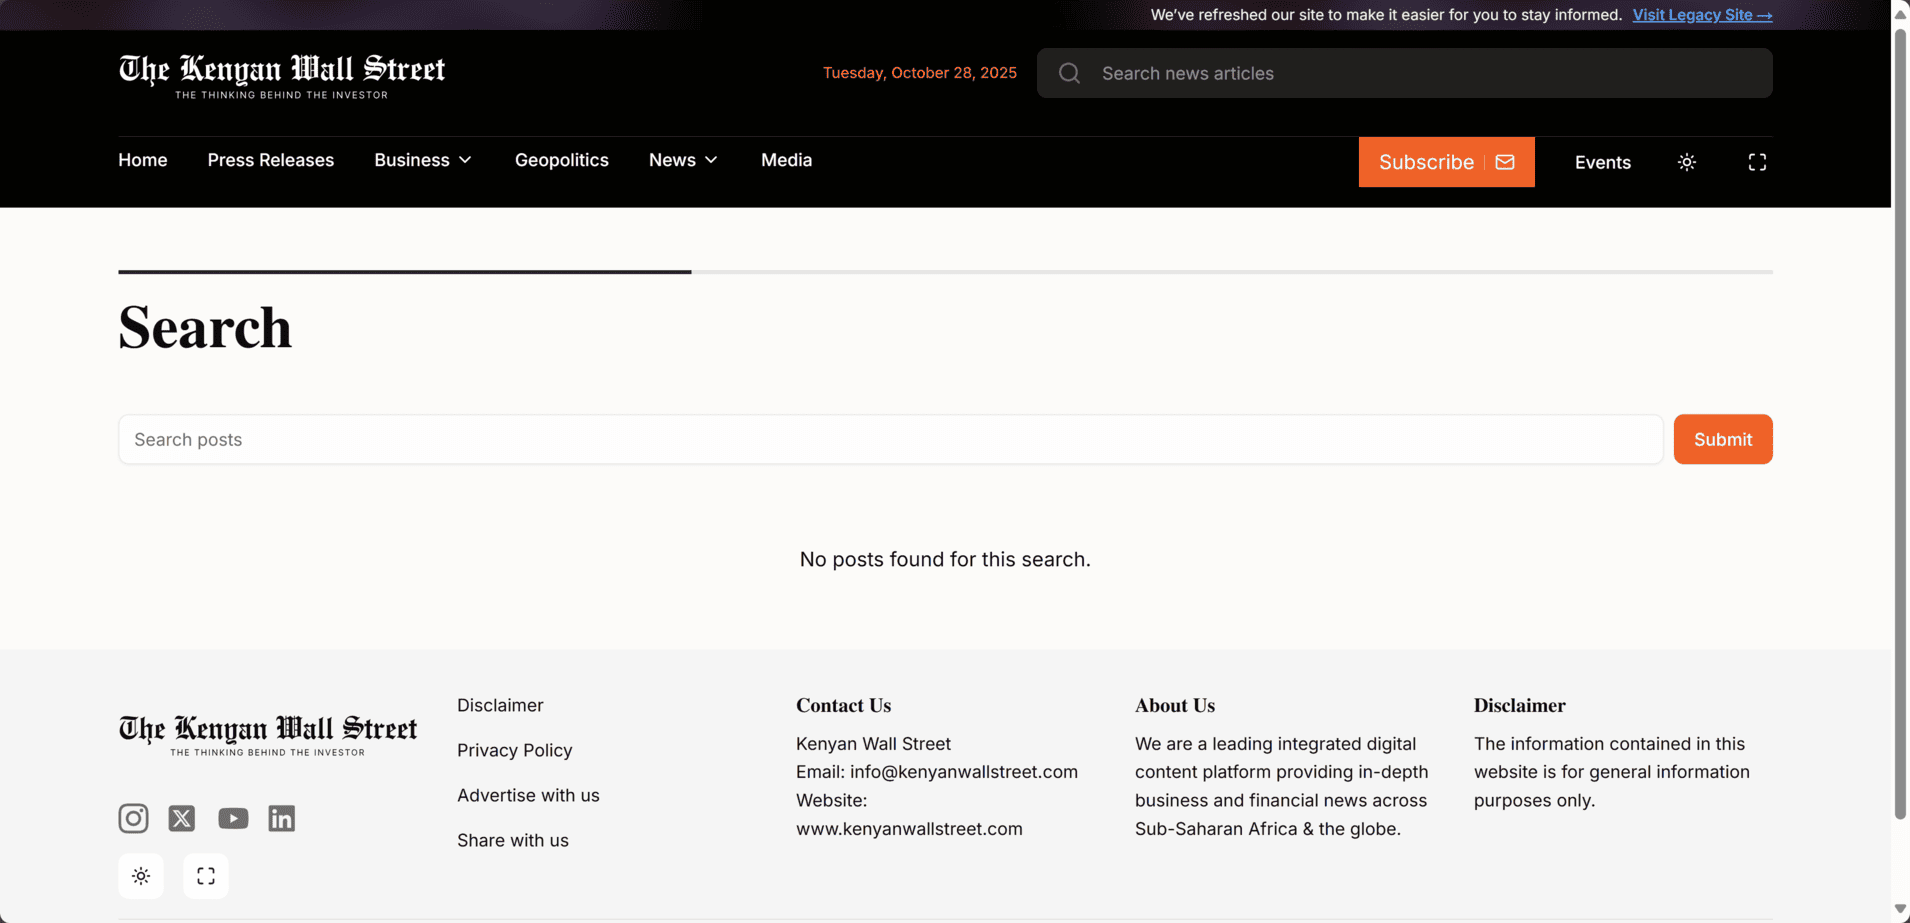The width and height of the screenshot is (1910, 923).
Task: Follow the Visit Legacy Site link
Action: tap(1702, 15)
